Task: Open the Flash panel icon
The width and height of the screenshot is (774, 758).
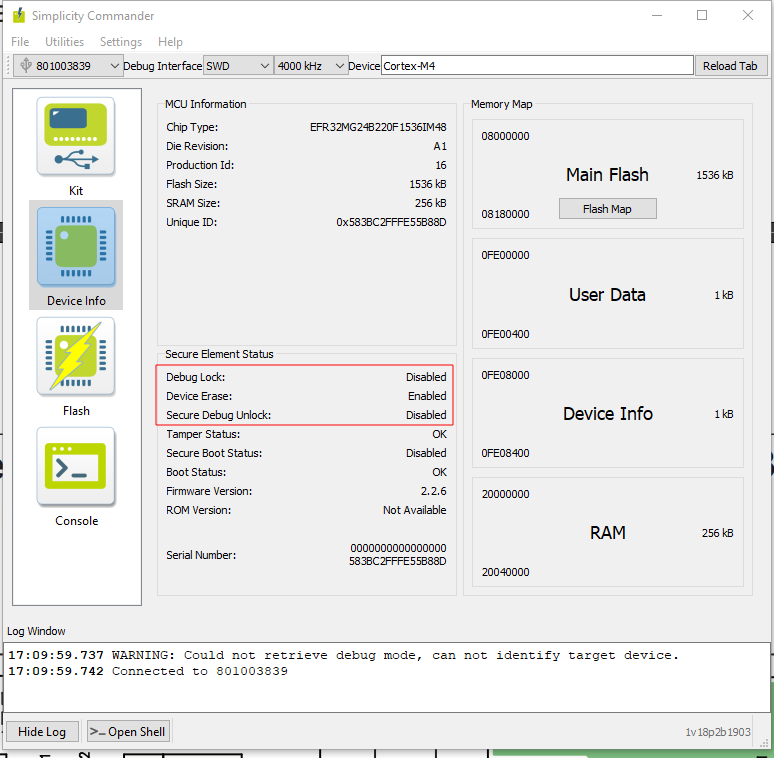Action: coord(76,357)
